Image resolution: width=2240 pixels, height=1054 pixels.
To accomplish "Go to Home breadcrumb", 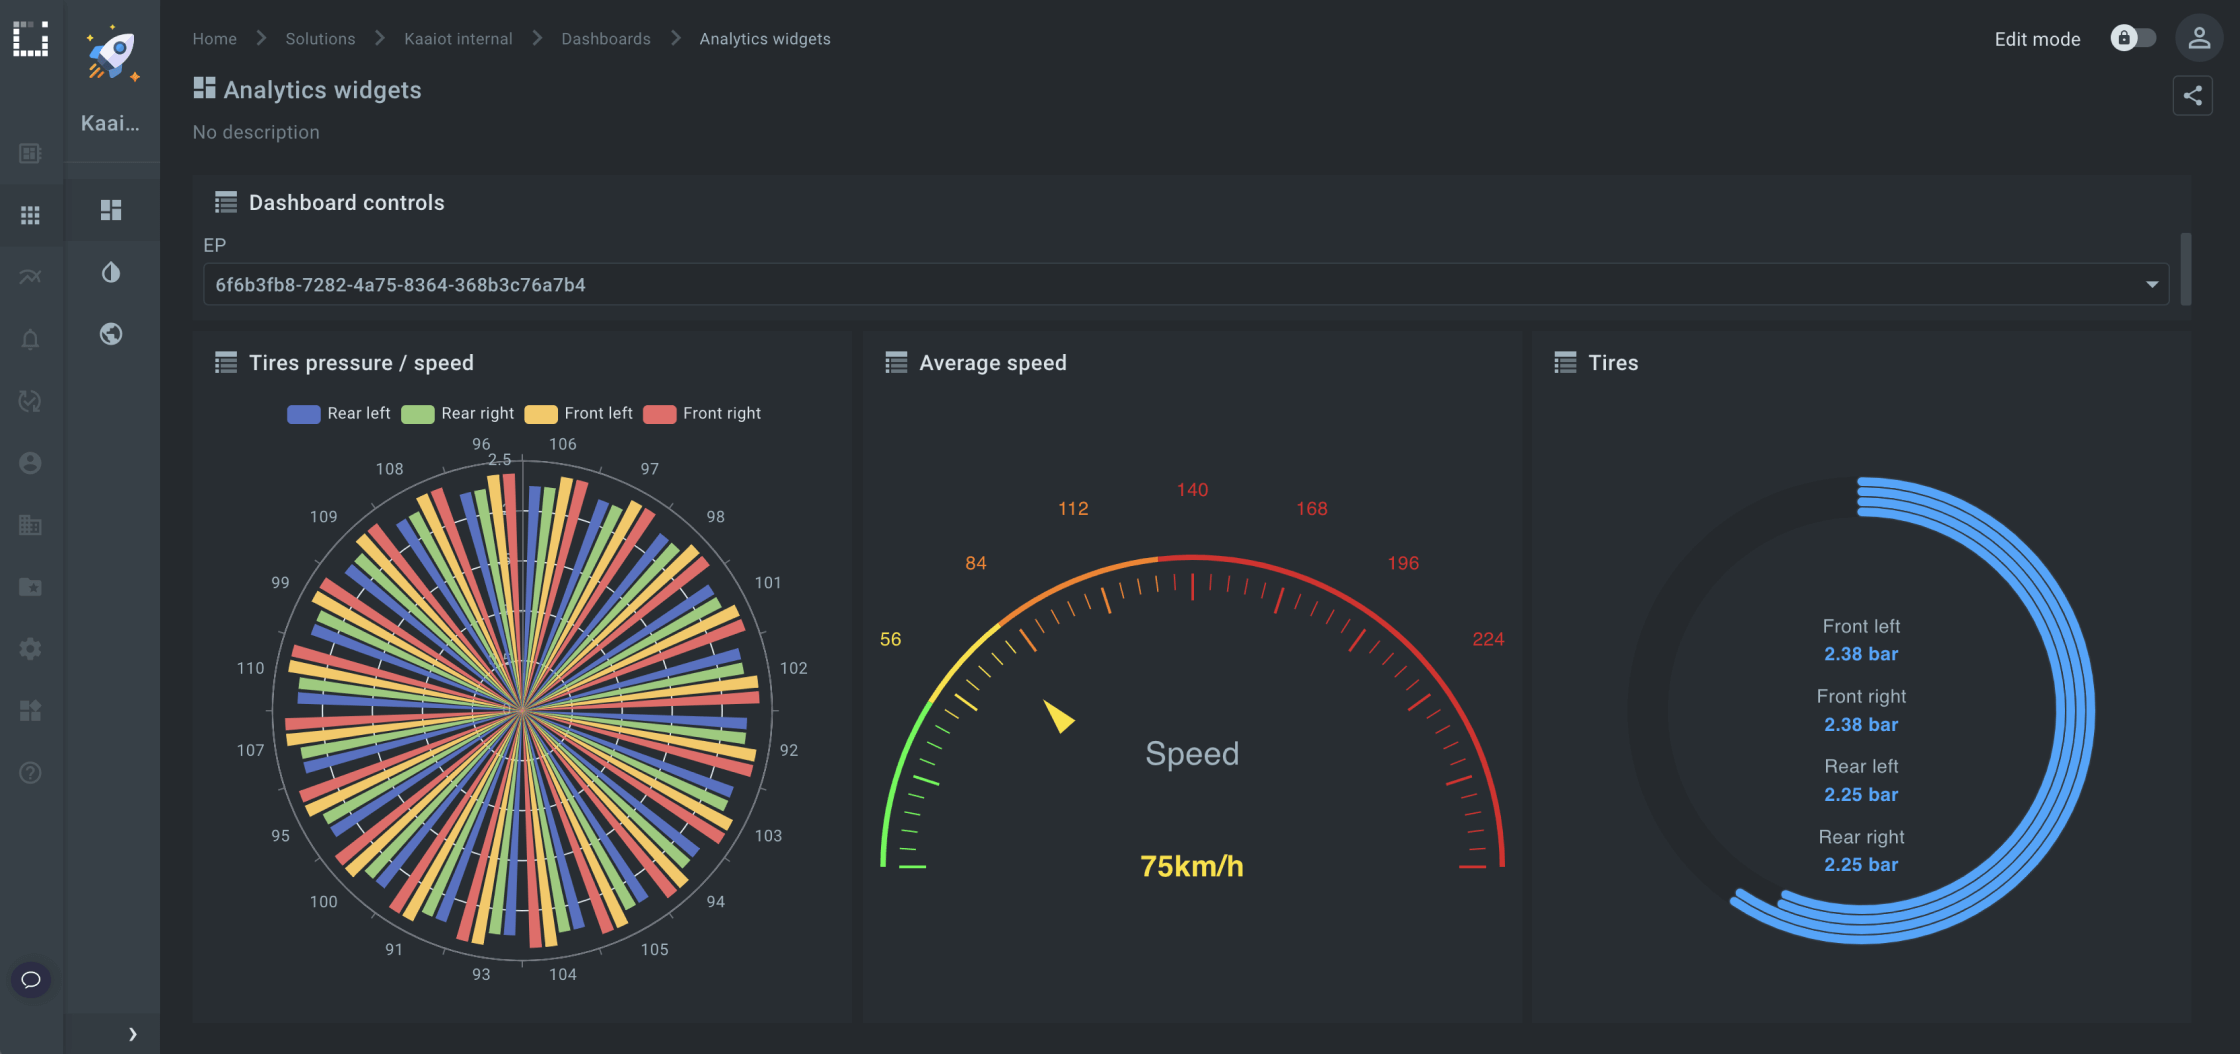I will [x=215, y=38].
